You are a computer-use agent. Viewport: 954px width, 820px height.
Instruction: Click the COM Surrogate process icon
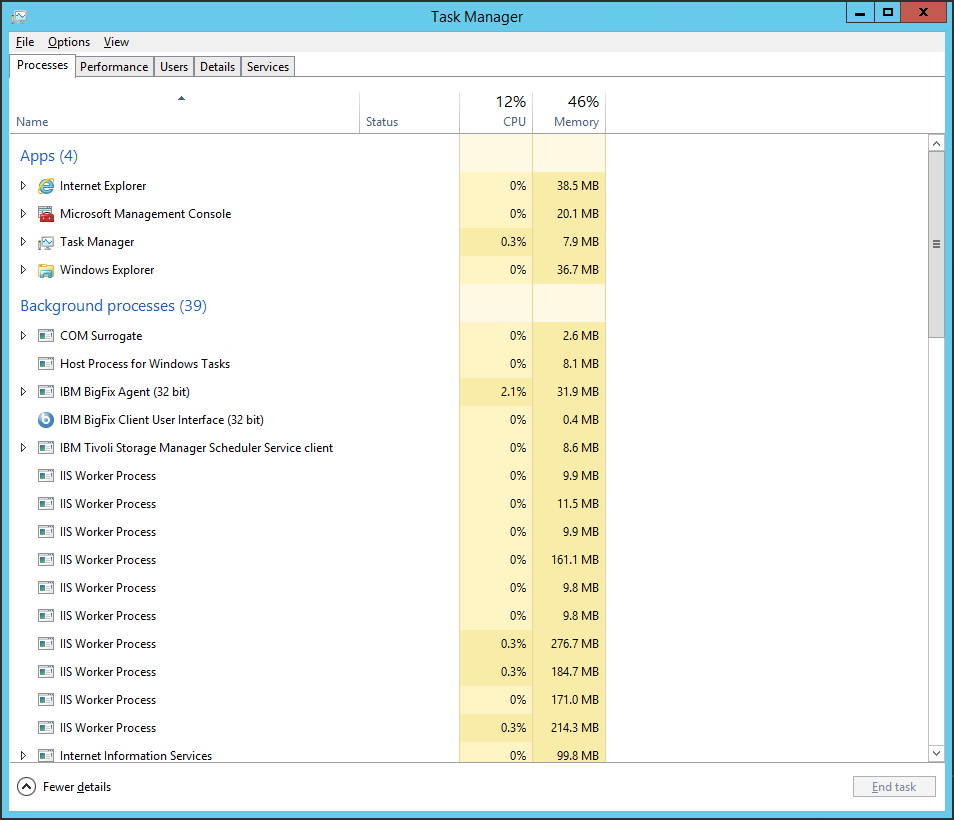(x=46, y=336)
